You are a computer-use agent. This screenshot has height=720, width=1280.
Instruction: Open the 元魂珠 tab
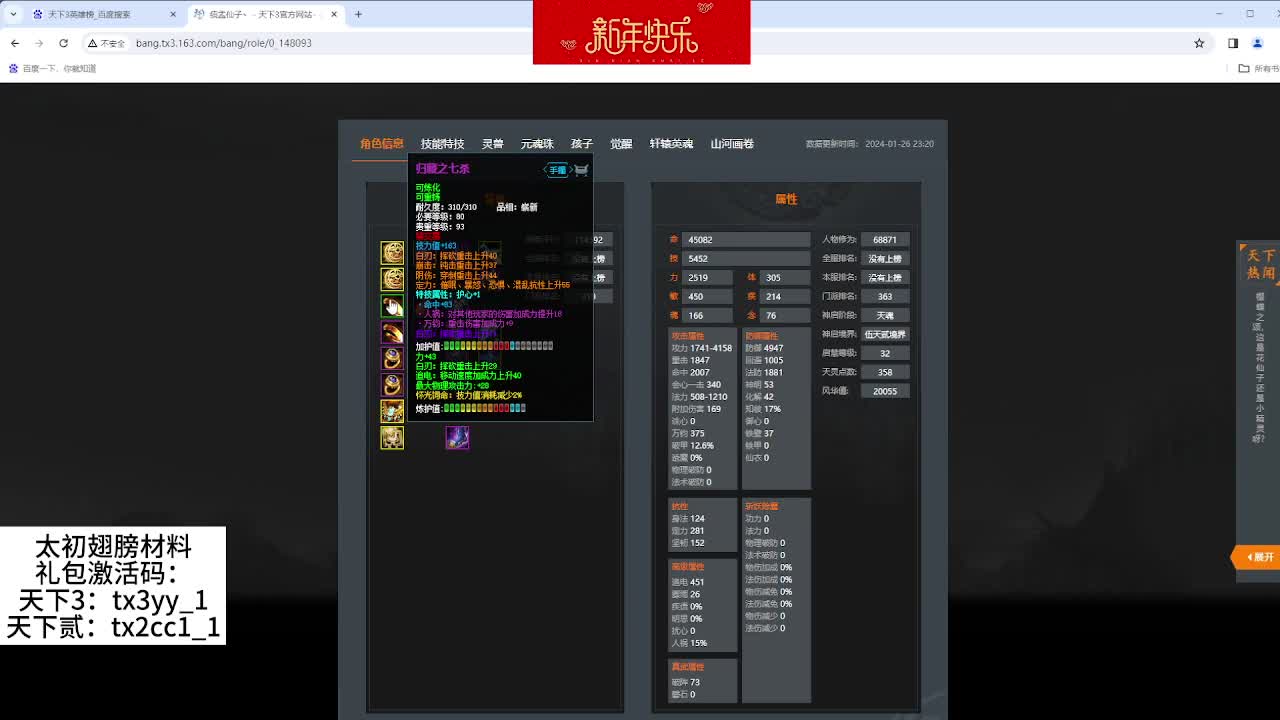(x=537, y=144)
